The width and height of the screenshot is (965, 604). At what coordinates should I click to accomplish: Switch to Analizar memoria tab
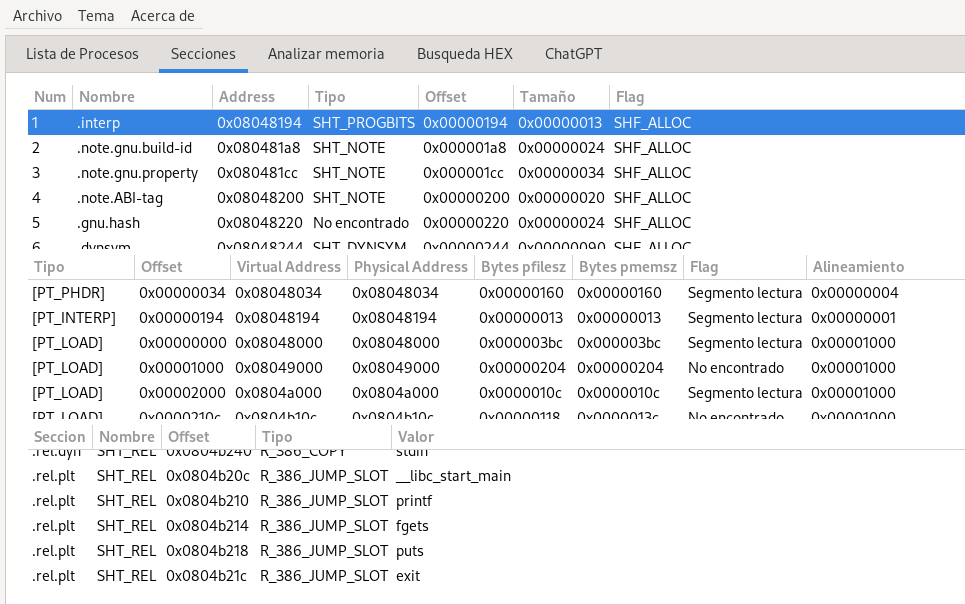(x=325, y=54)
